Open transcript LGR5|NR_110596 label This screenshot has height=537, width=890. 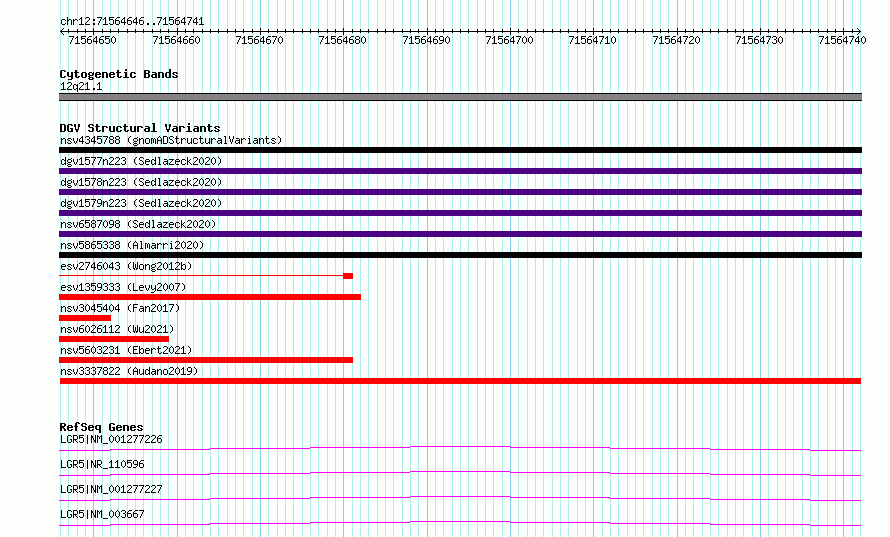(102, 464)
